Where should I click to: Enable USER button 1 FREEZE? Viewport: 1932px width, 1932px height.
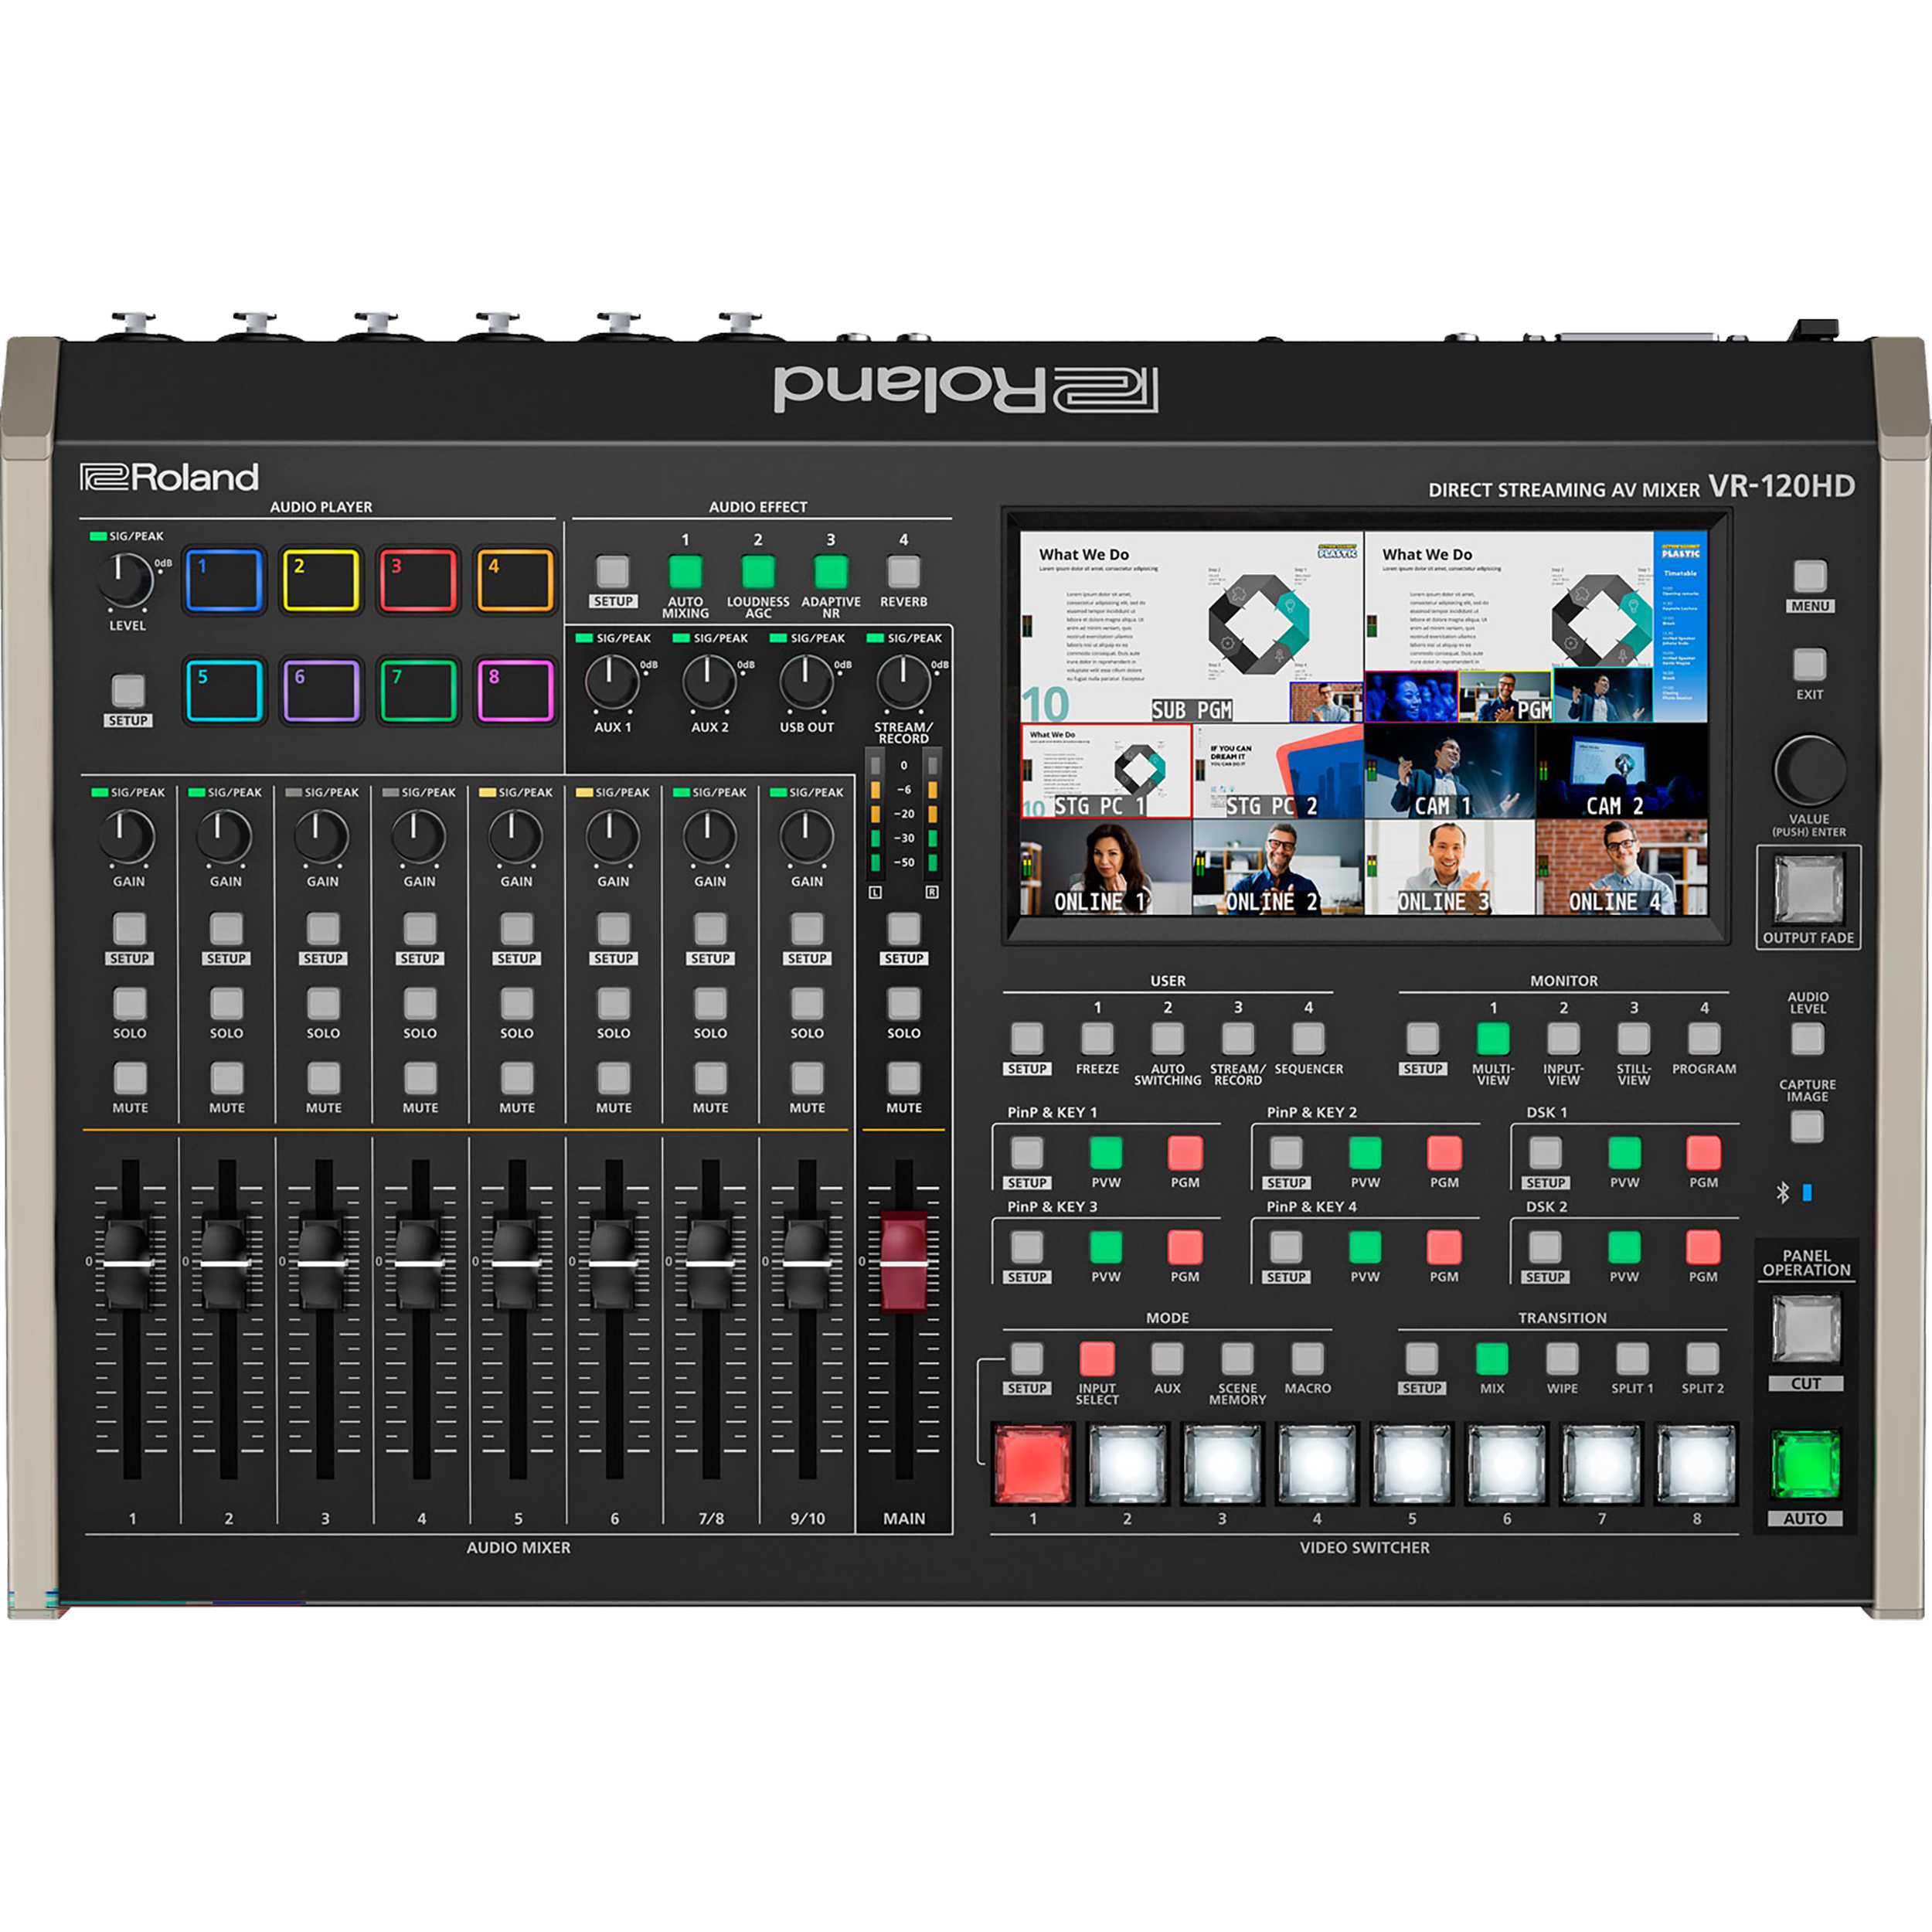(1097, 1039)
